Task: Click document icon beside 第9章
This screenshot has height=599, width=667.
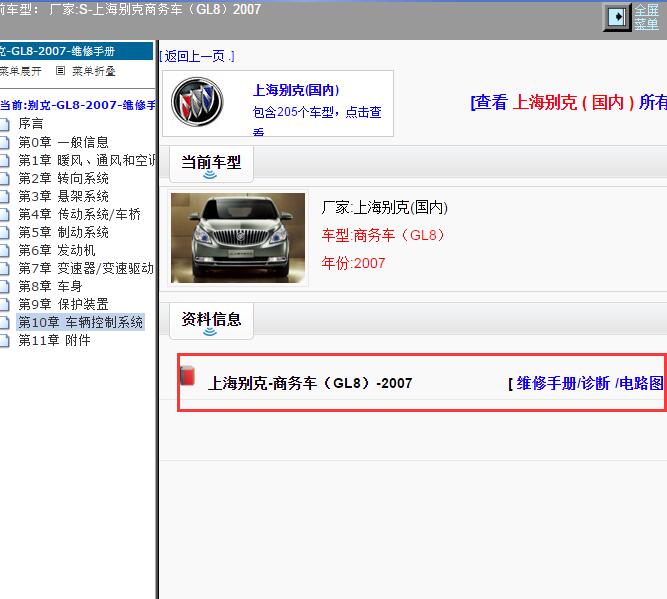Action: point(4,305)
